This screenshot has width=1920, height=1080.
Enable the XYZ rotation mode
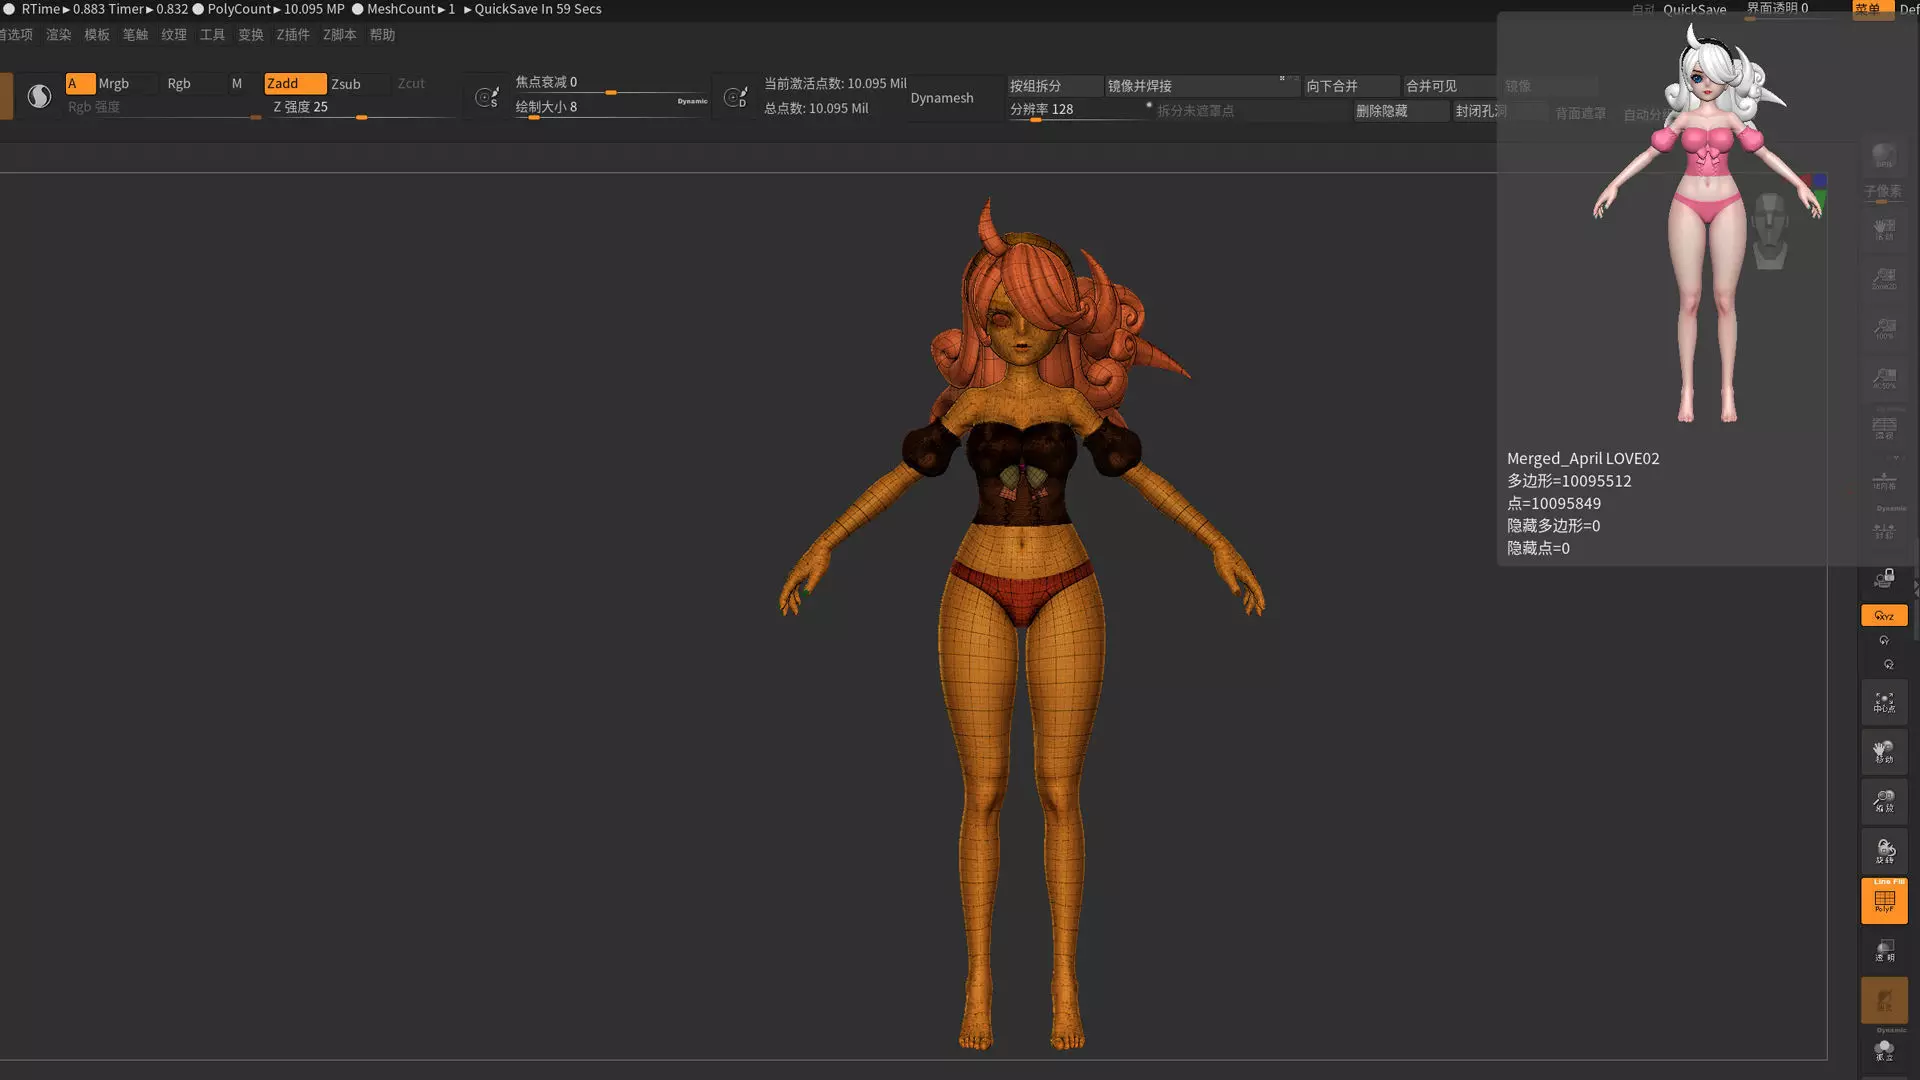point(1884,616)
